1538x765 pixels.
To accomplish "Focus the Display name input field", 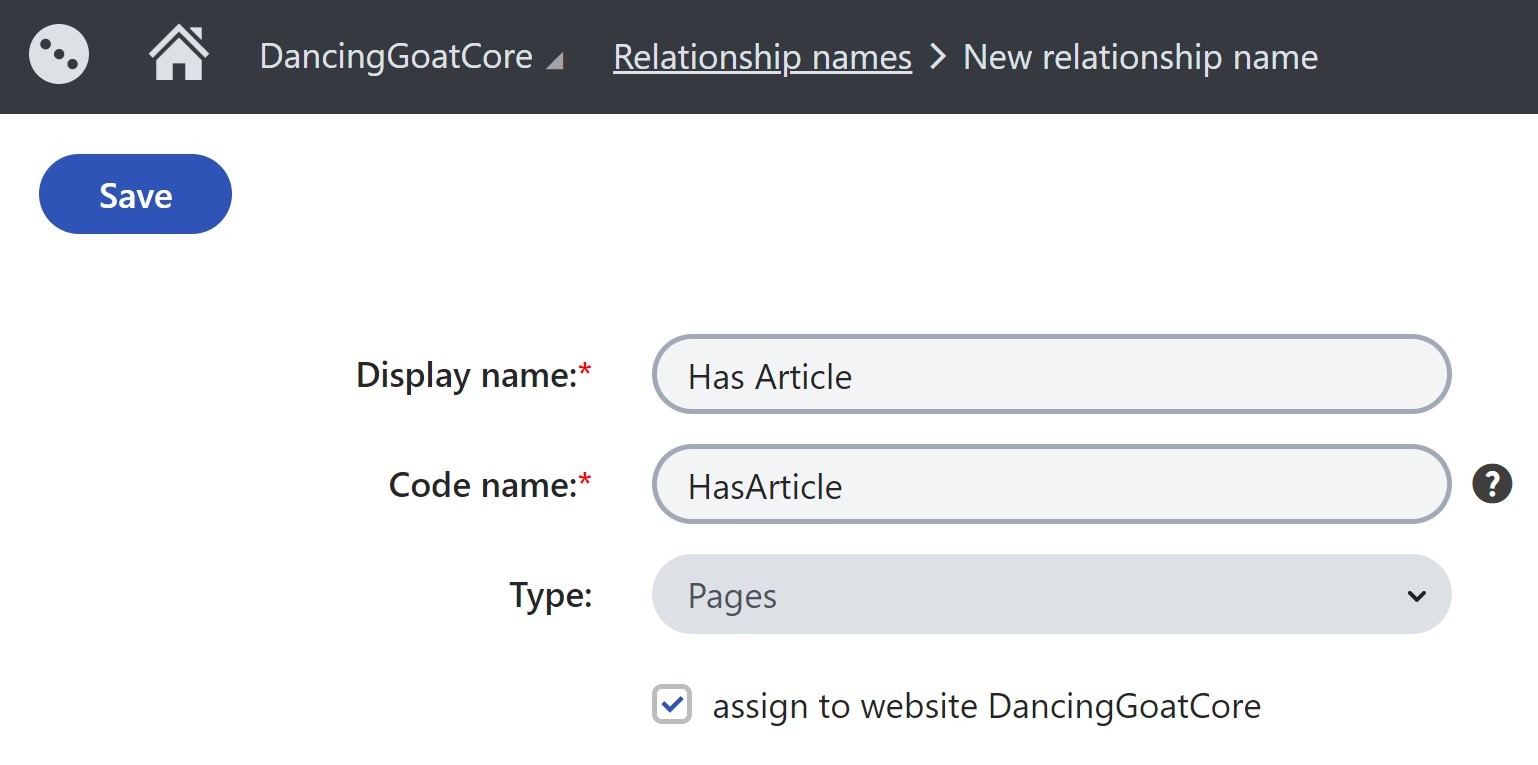I will (x=1051, y=375).
